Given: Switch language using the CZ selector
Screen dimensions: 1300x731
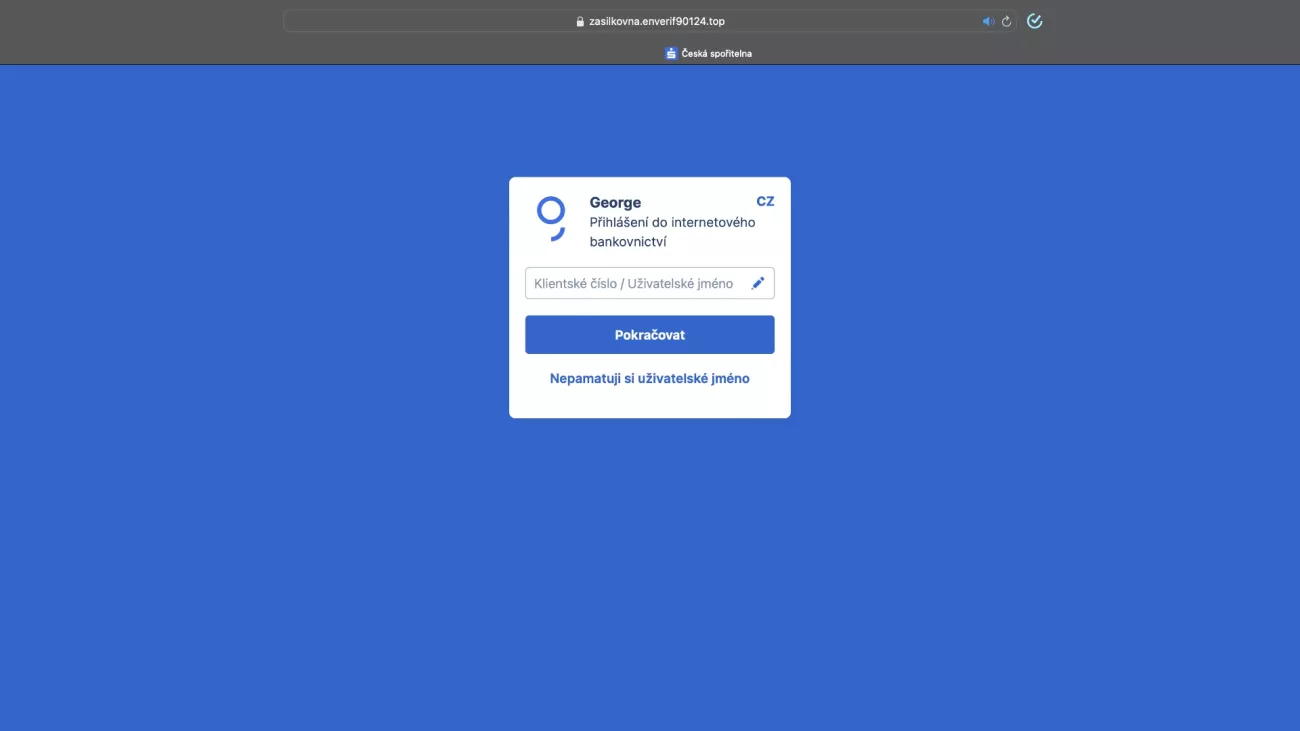Looking at the screenshot, I should click(765, 201).
